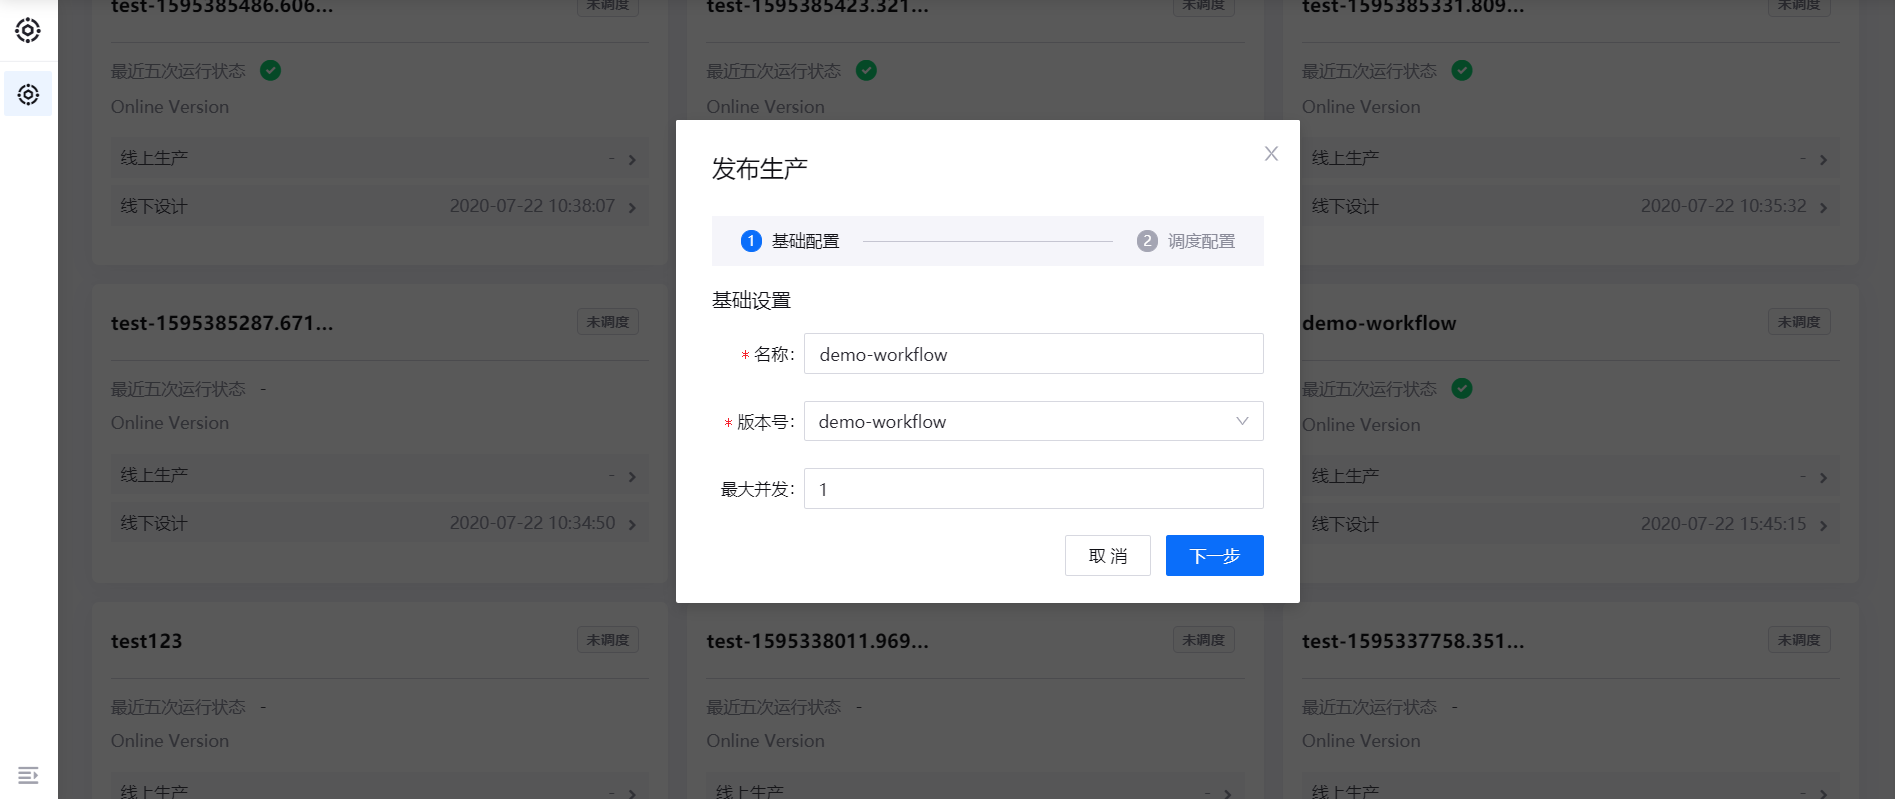Click timestamp 2020-07-22 15:45:15
1895x799 pixels.
pyautogui.click(x=1723, y=524)
